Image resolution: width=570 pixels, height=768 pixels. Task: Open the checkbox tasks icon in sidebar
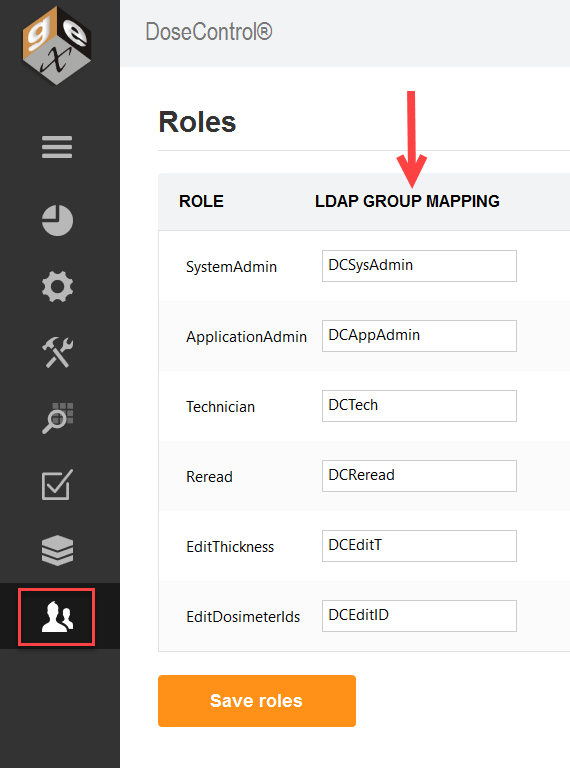coord(57,484)
